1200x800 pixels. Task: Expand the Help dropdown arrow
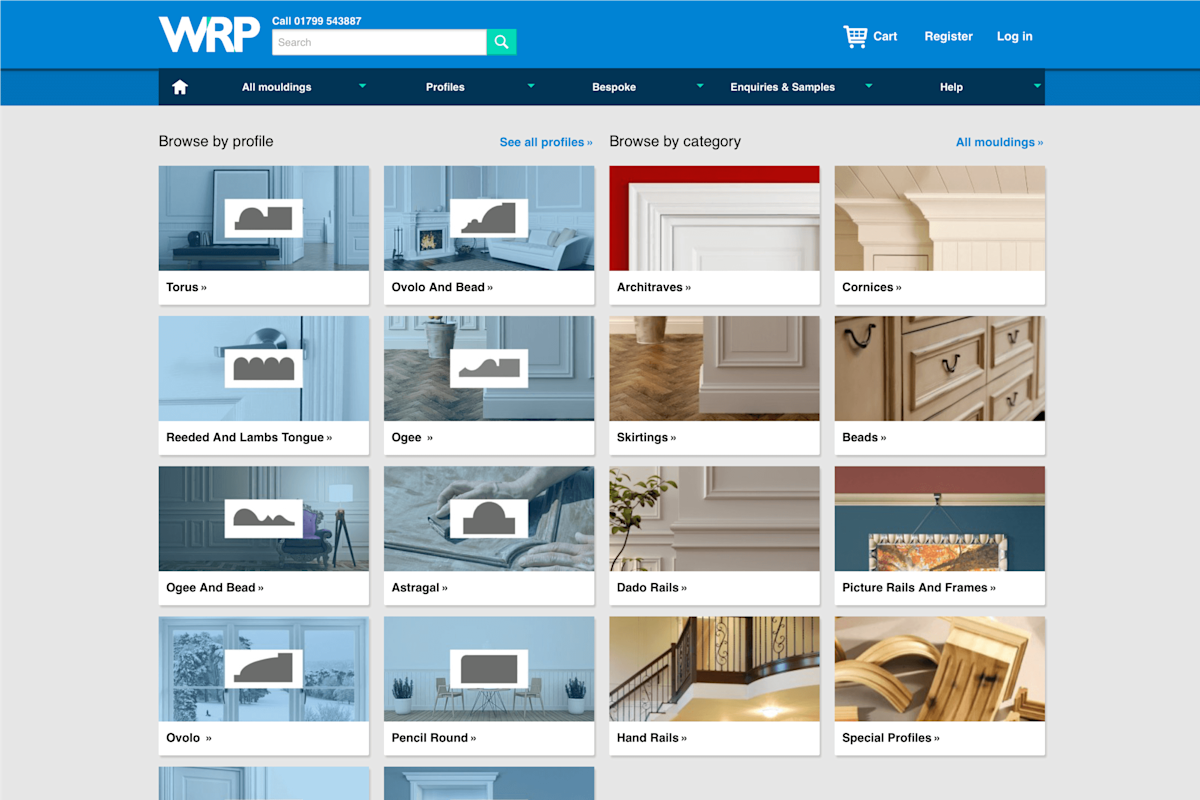click(x=1037, y=86)
